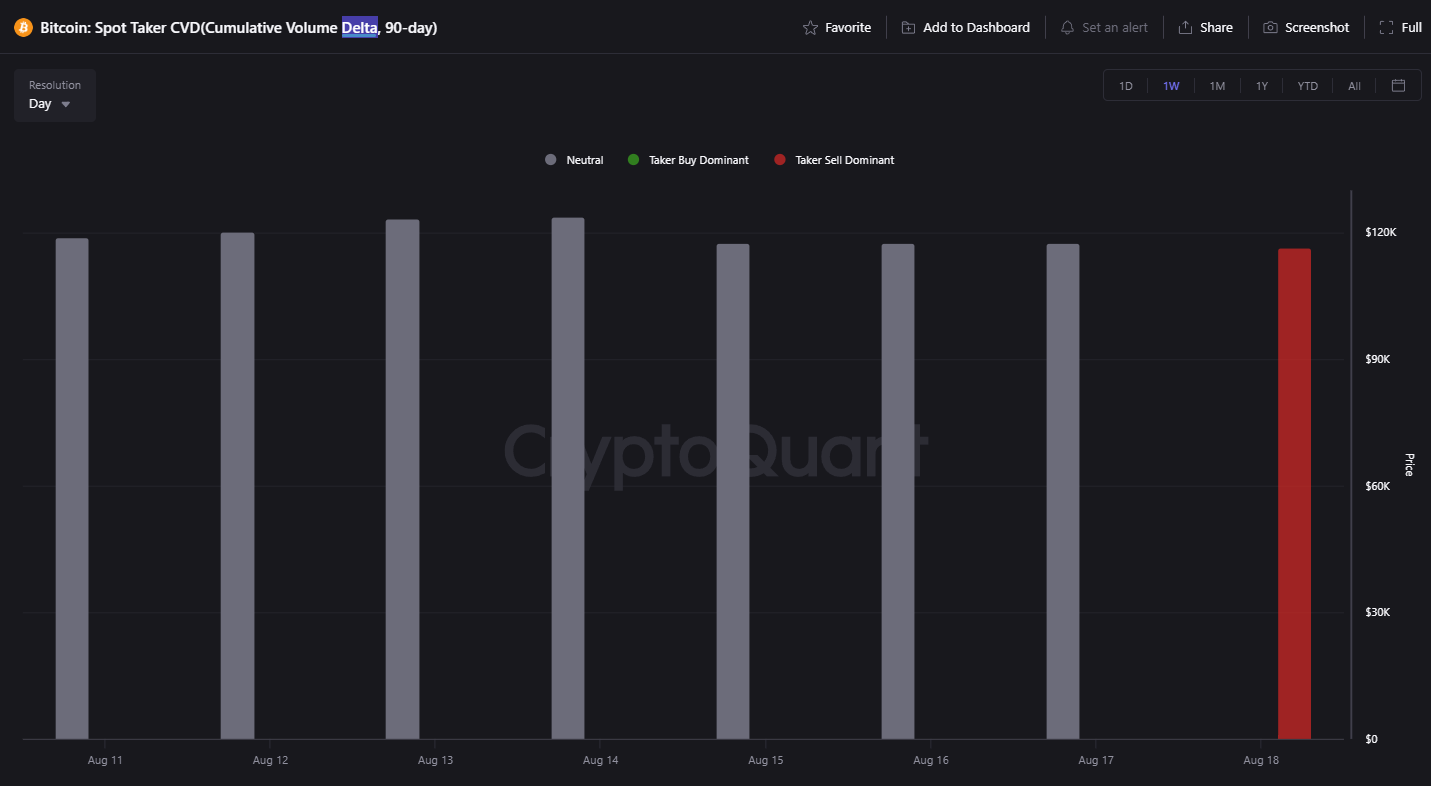The image size is (1431, 786).
Task: Toggle Taker Buy Dominant legend item
Action: 688,160
